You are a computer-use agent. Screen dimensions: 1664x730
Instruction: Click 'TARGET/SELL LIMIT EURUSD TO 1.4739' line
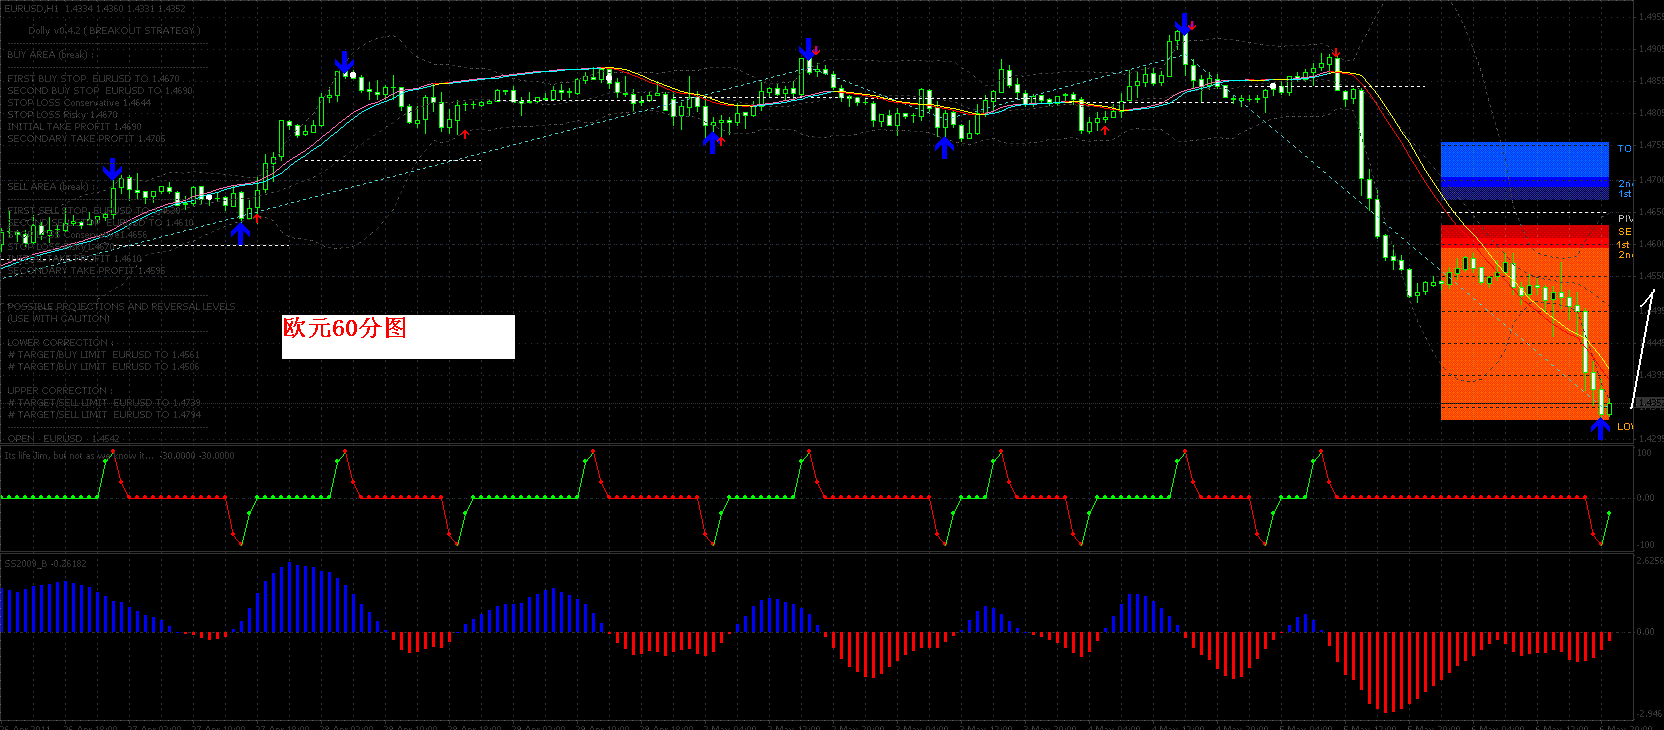(x=104, y=403)
